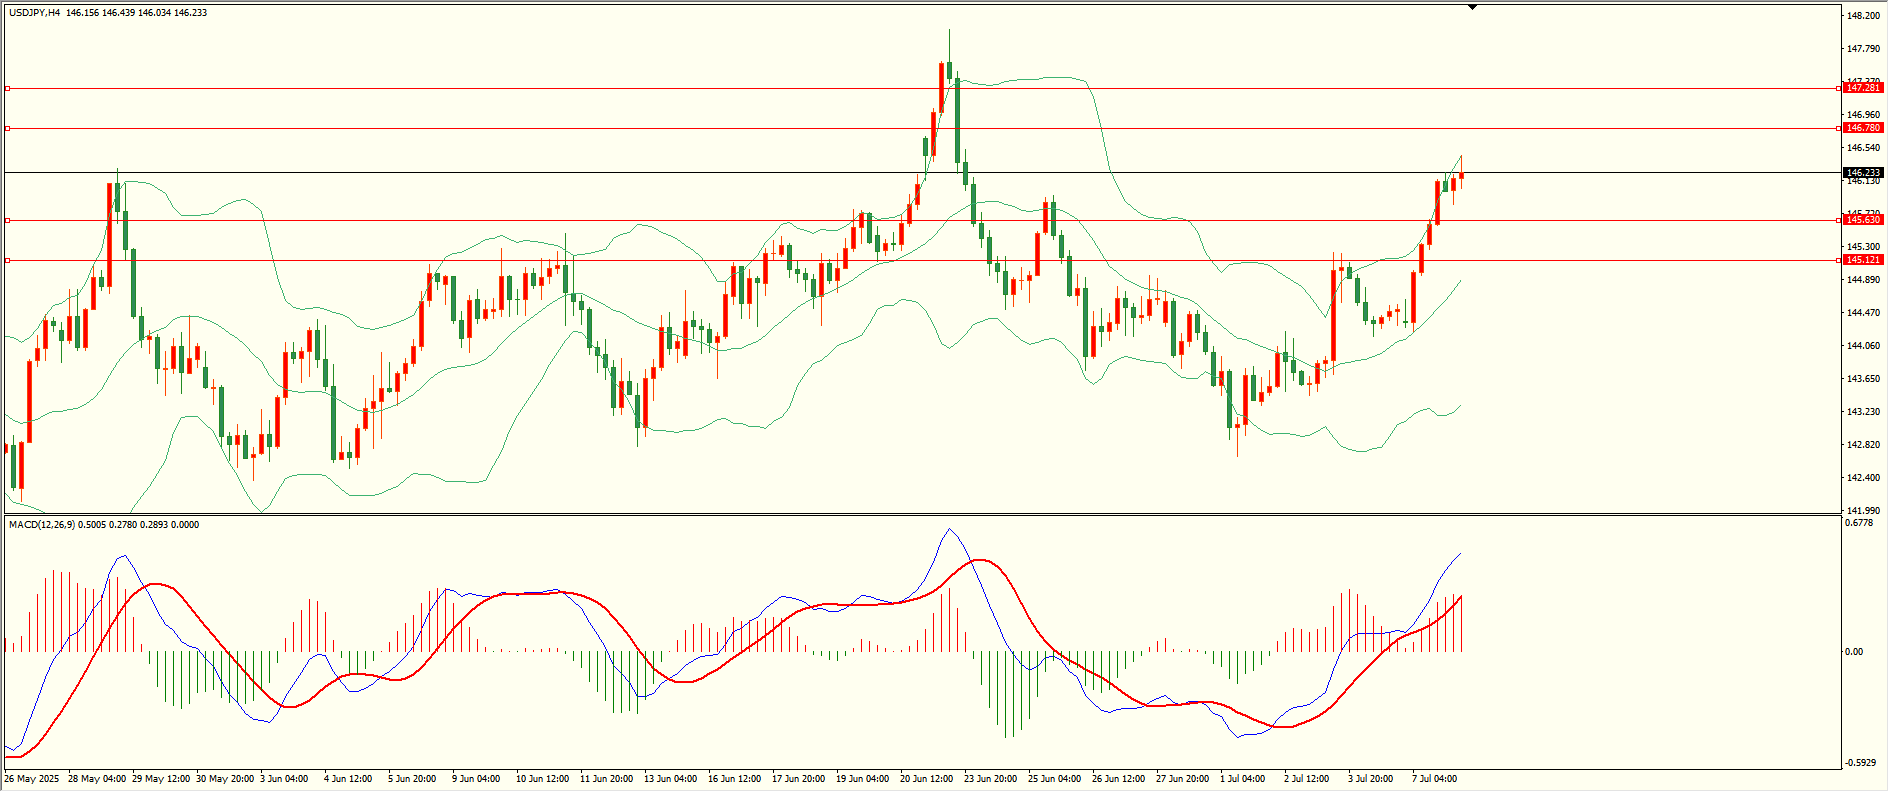Click the 145.300 price scale label

(x=1863, y=247)
